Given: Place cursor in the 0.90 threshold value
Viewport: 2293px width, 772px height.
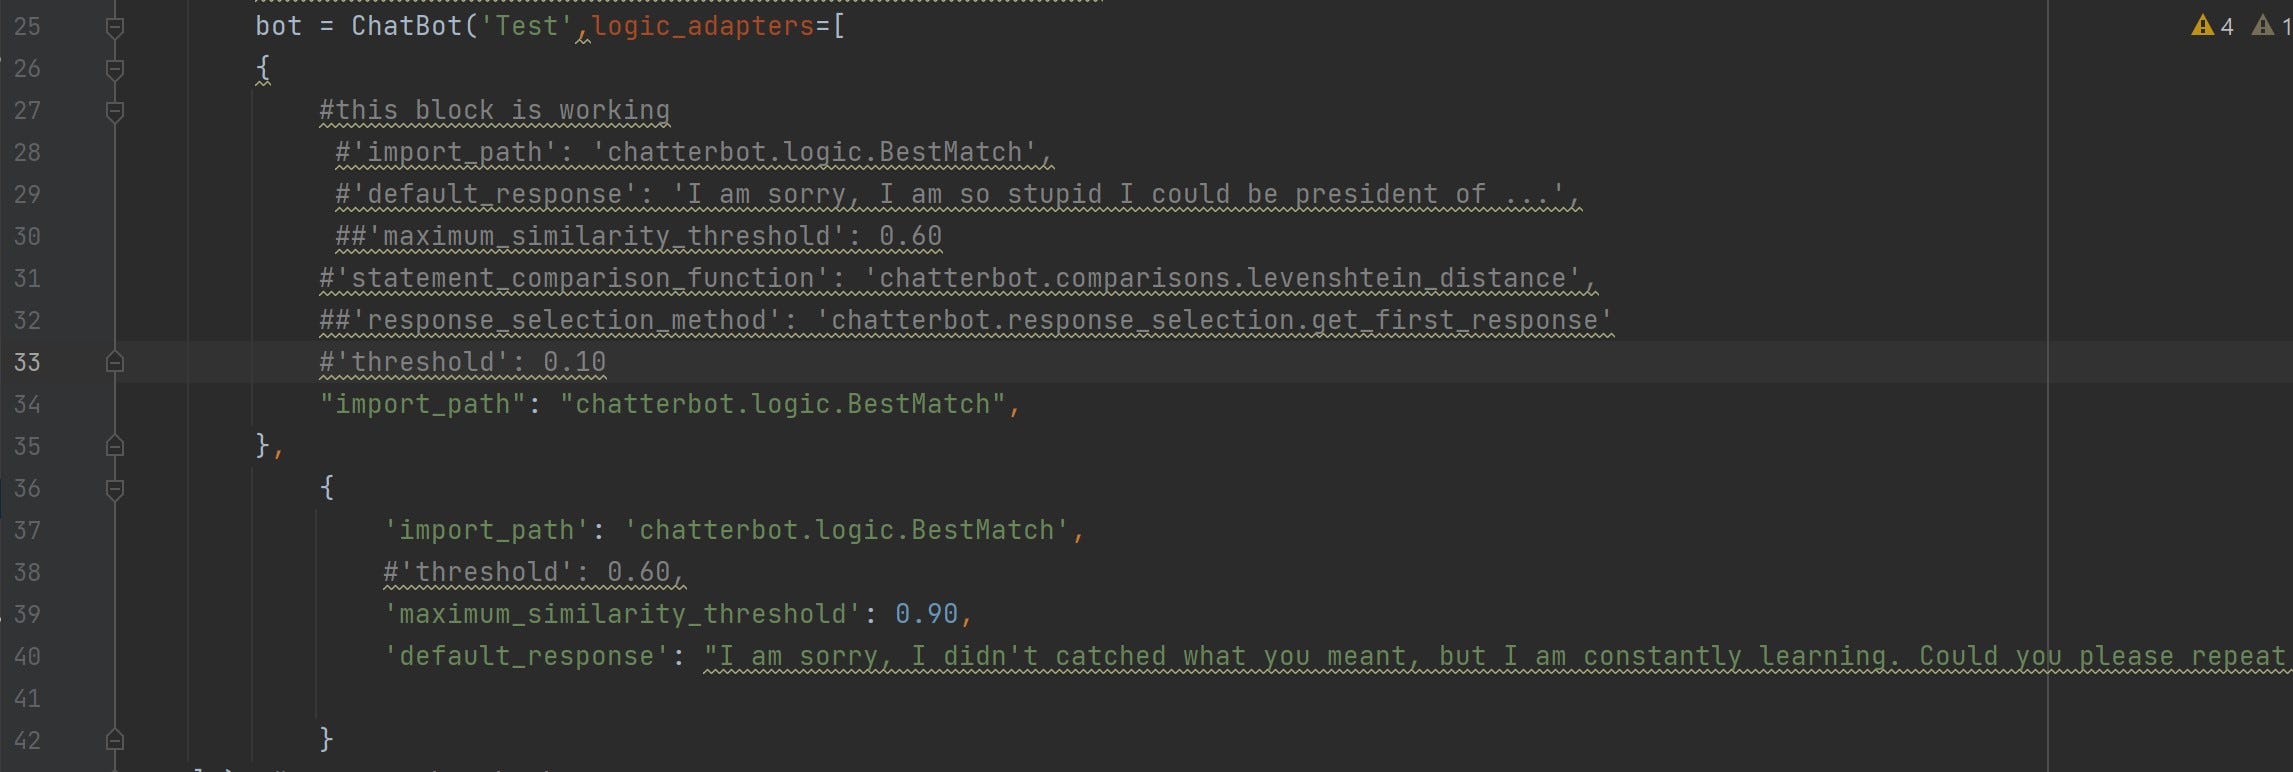Looking at the screenshot, I should pos(926,613).
